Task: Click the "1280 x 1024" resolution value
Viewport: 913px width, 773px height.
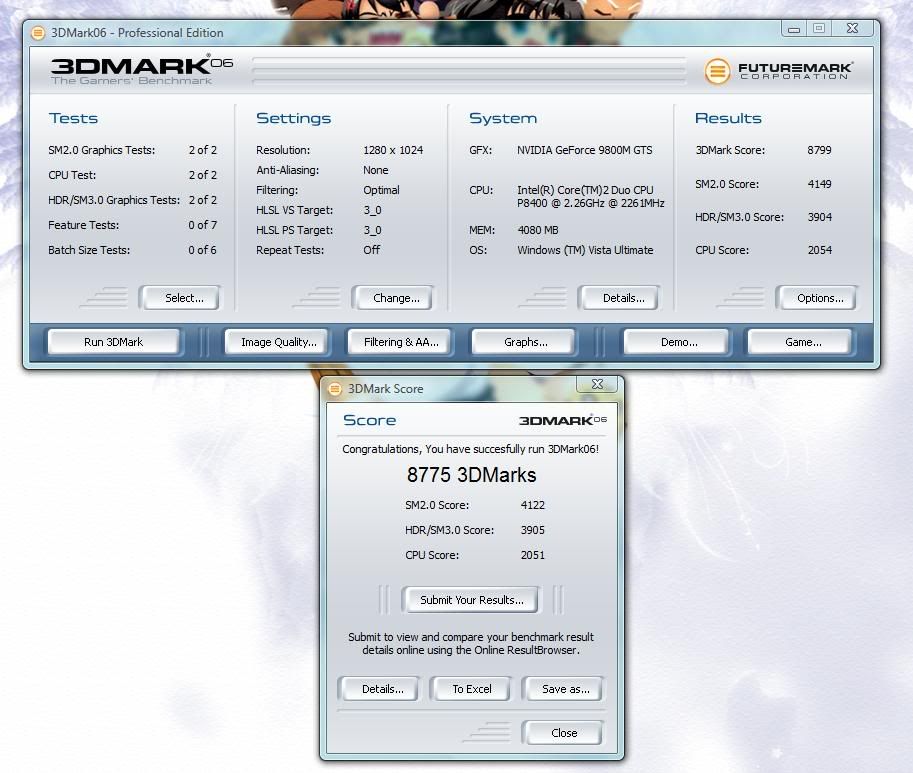Action: point(393,150)
